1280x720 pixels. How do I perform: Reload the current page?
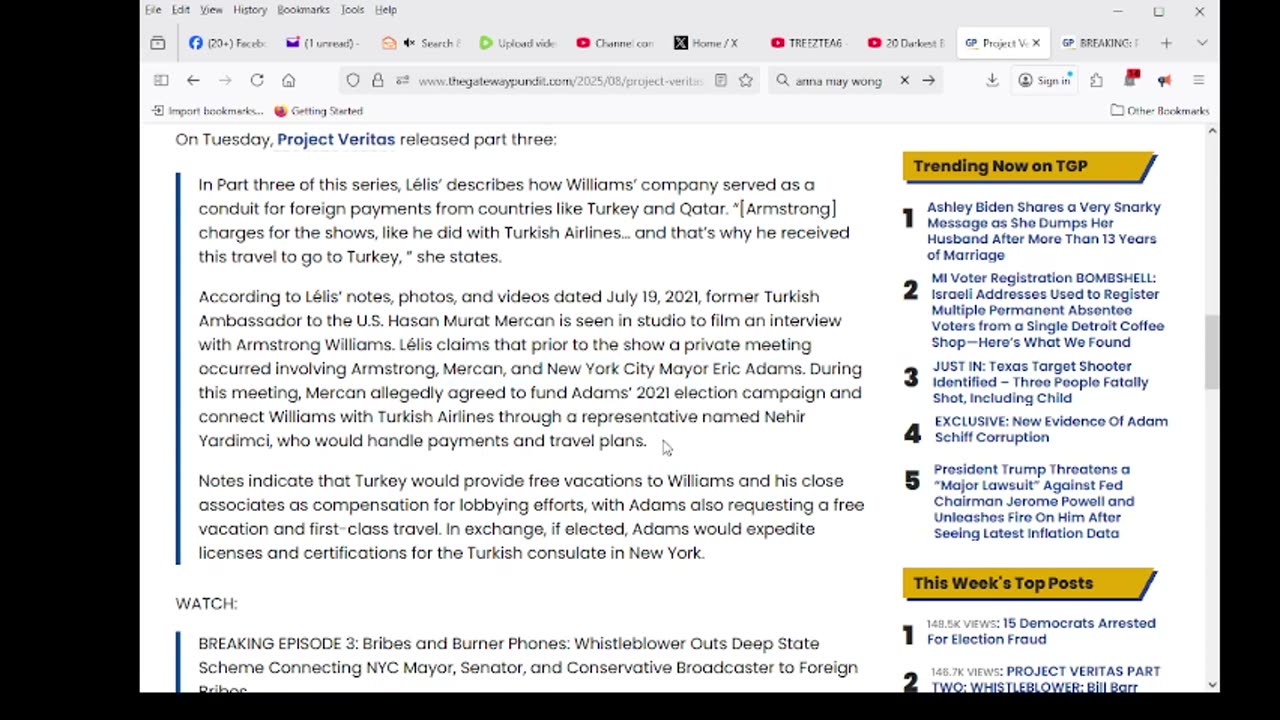pos(257,80)
